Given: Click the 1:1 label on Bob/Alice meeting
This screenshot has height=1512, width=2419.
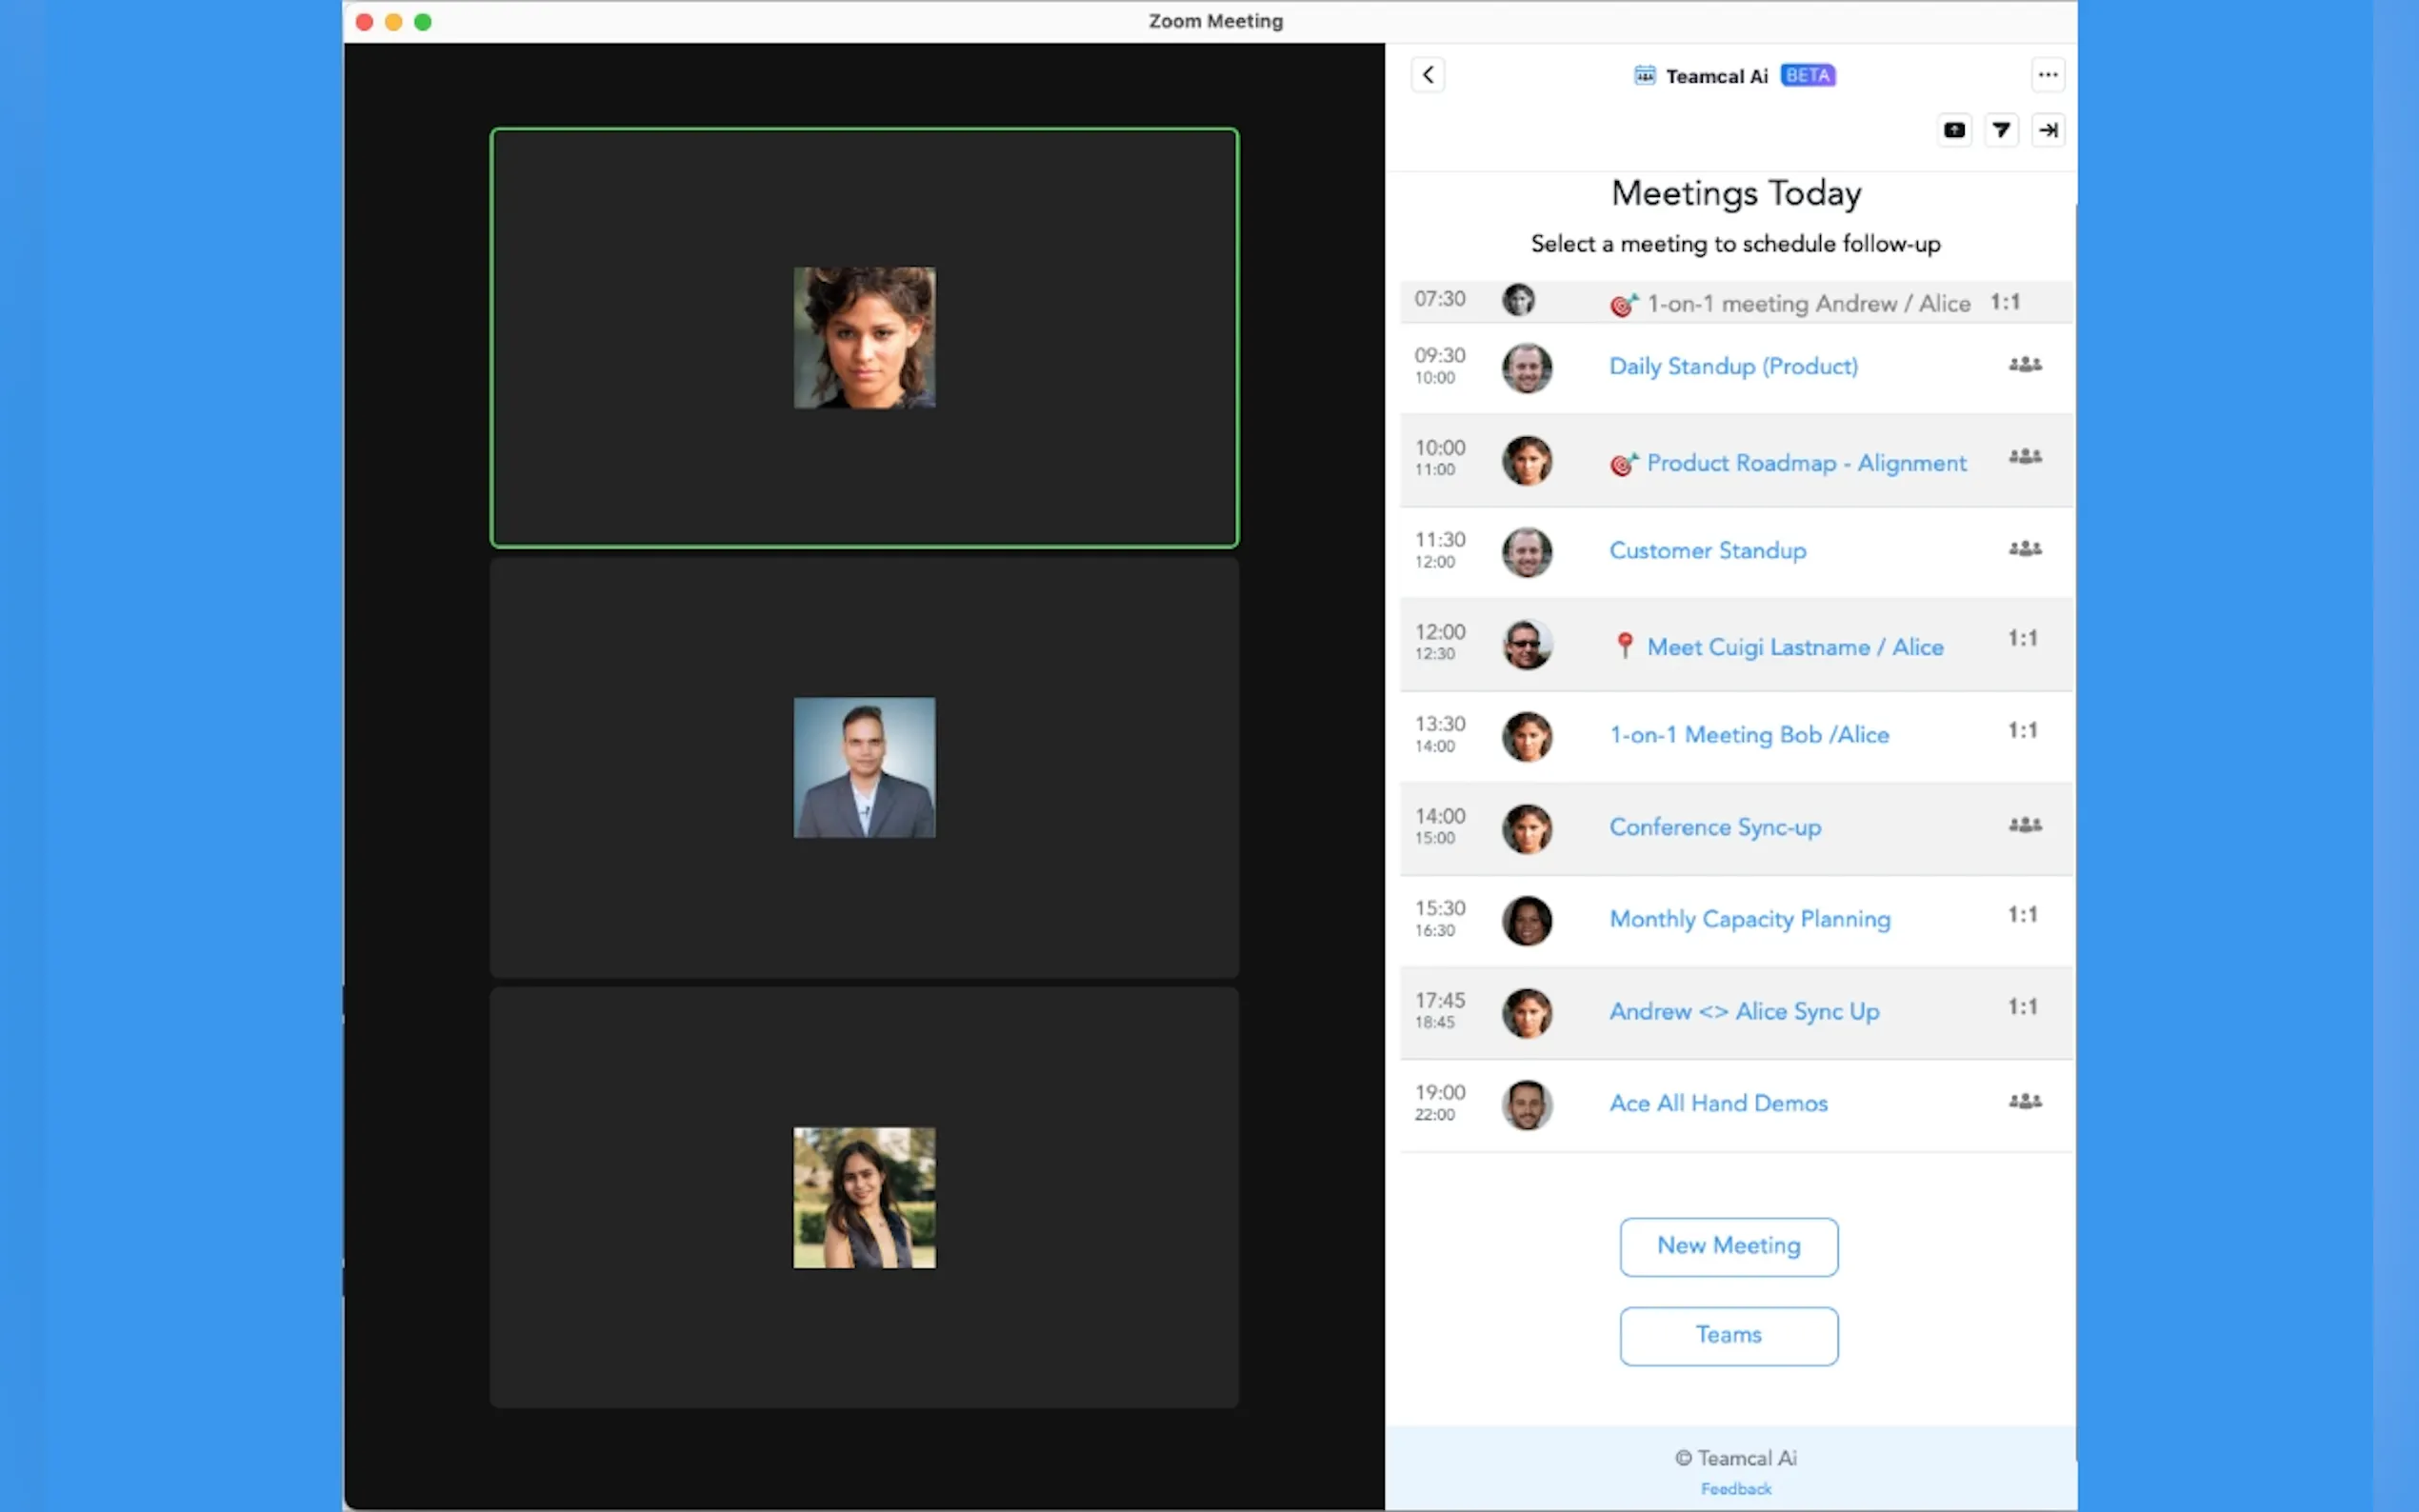Looking at the screenshot, I should [x=2022, y=731].
